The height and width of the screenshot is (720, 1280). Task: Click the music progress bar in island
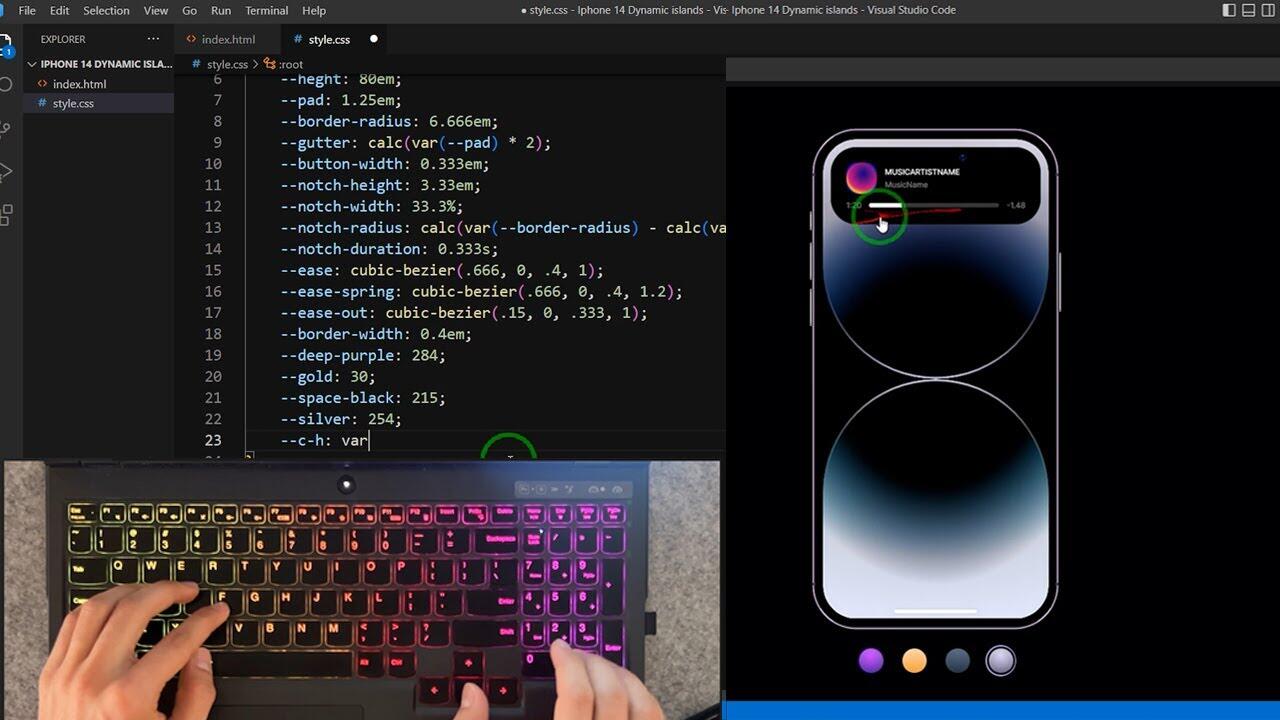click(x=933, y=205)
